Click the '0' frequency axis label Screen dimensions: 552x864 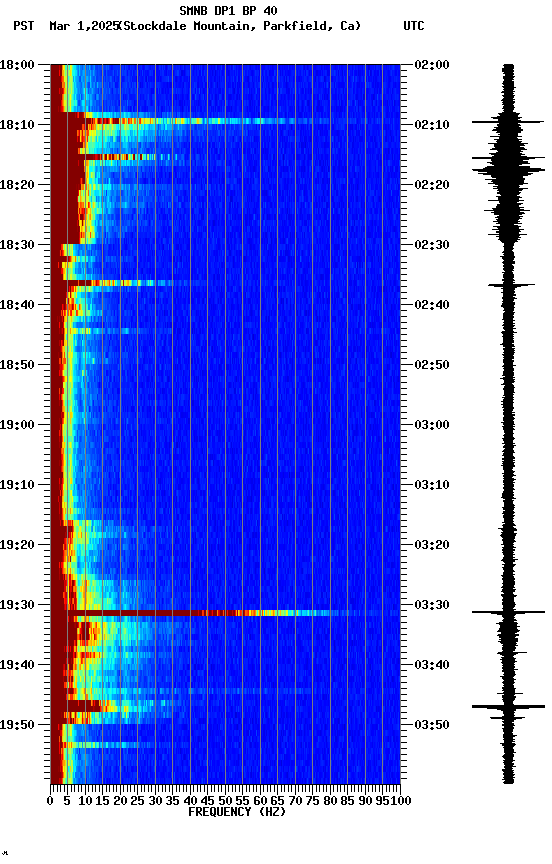tap(50, 802)
